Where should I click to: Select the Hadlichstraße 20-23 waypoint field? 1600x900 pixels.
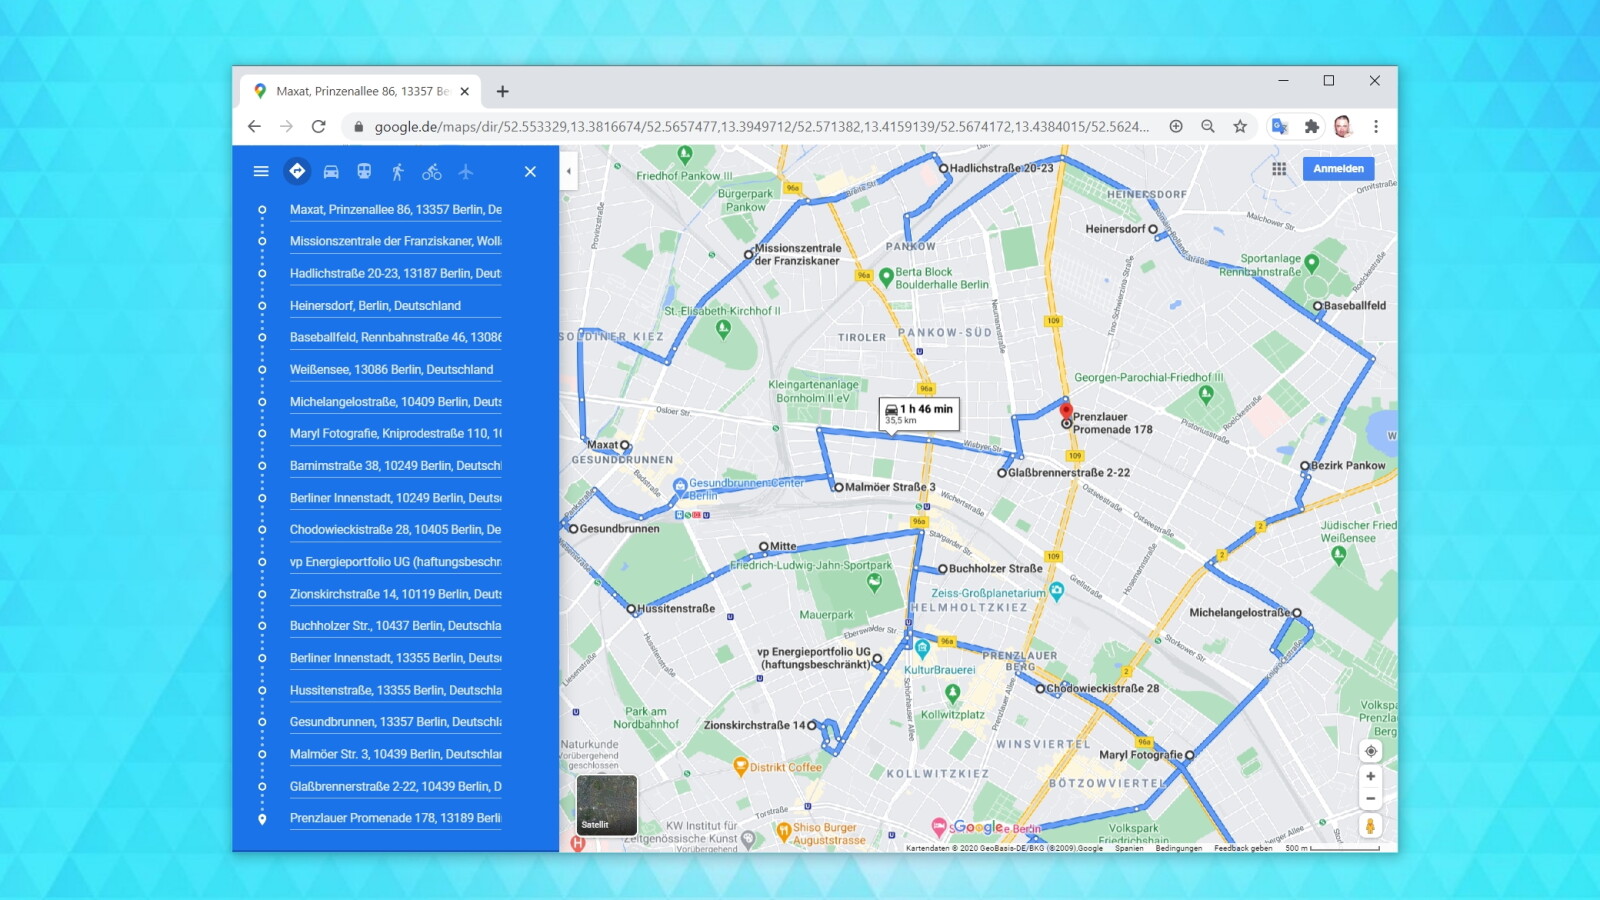click(x=395, y=273)
